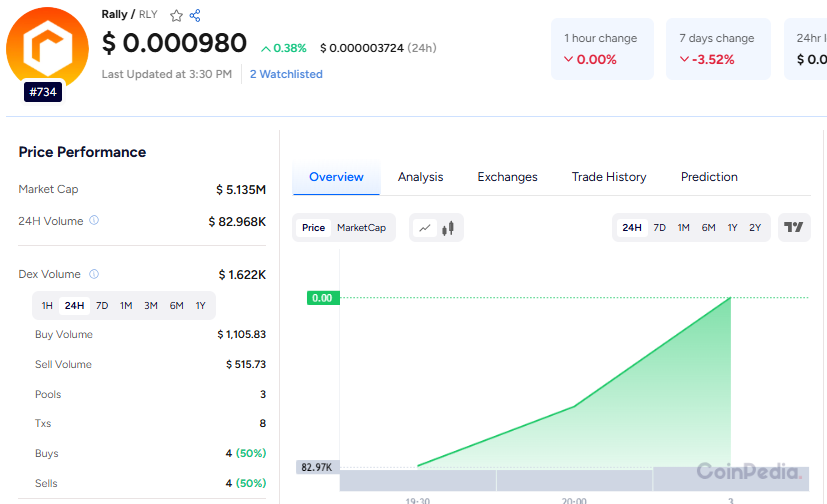Select 7D Dex Volume period

coord(102,306)
